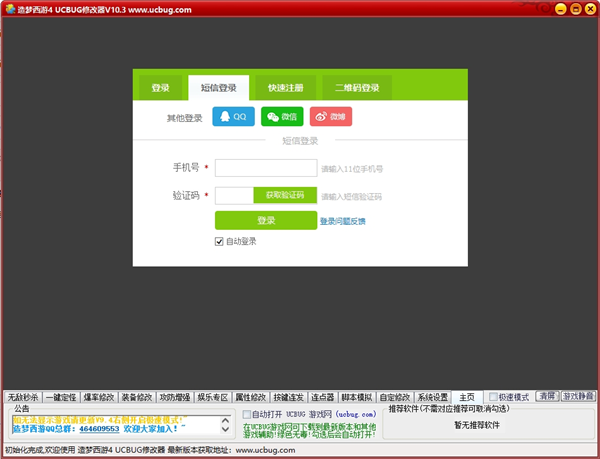Open the 无敌秒杀 tab
Screen dimensions: 600x459
tap(23, 397)
